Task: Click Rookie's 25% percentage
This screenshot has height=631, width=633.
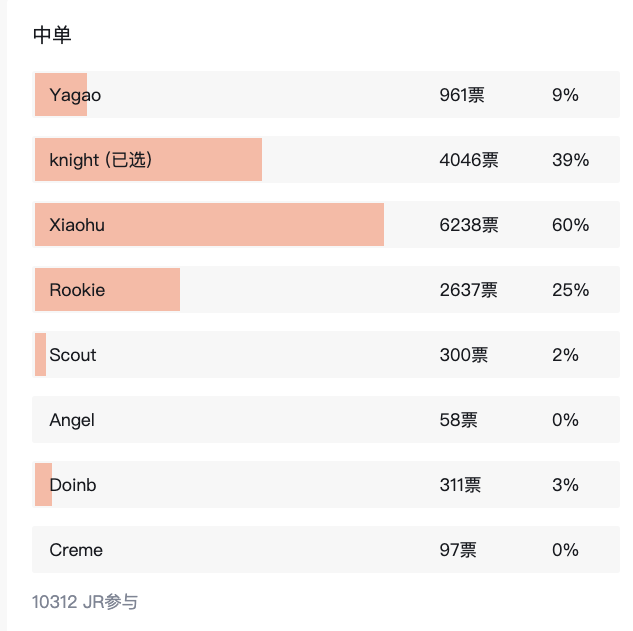Action: (570, 290)
